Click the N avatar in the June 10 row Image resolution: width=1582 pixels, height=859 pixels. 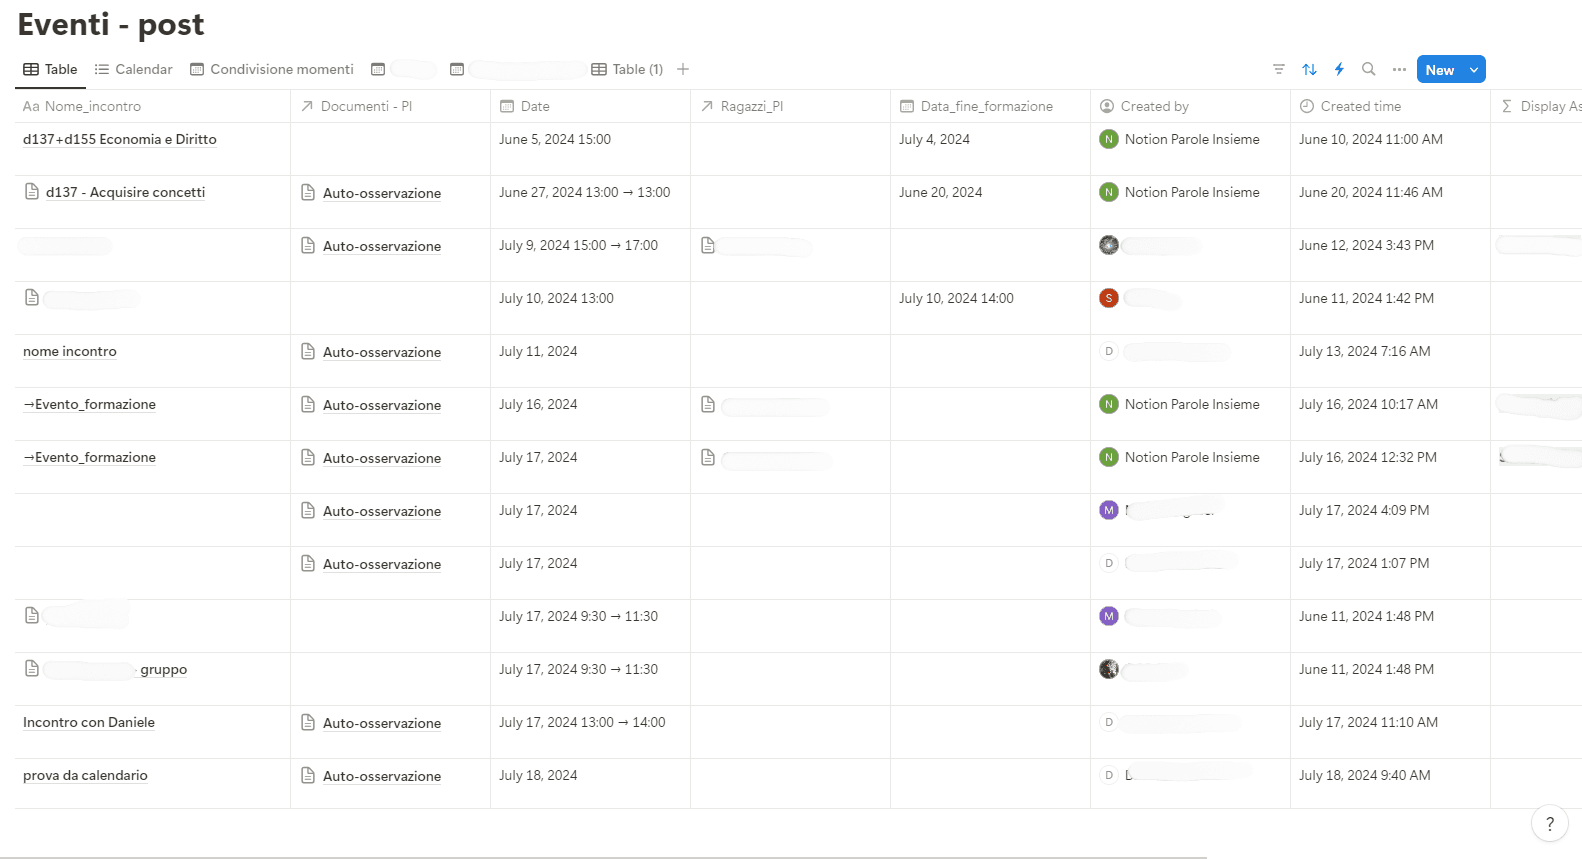pos(1108,139)
